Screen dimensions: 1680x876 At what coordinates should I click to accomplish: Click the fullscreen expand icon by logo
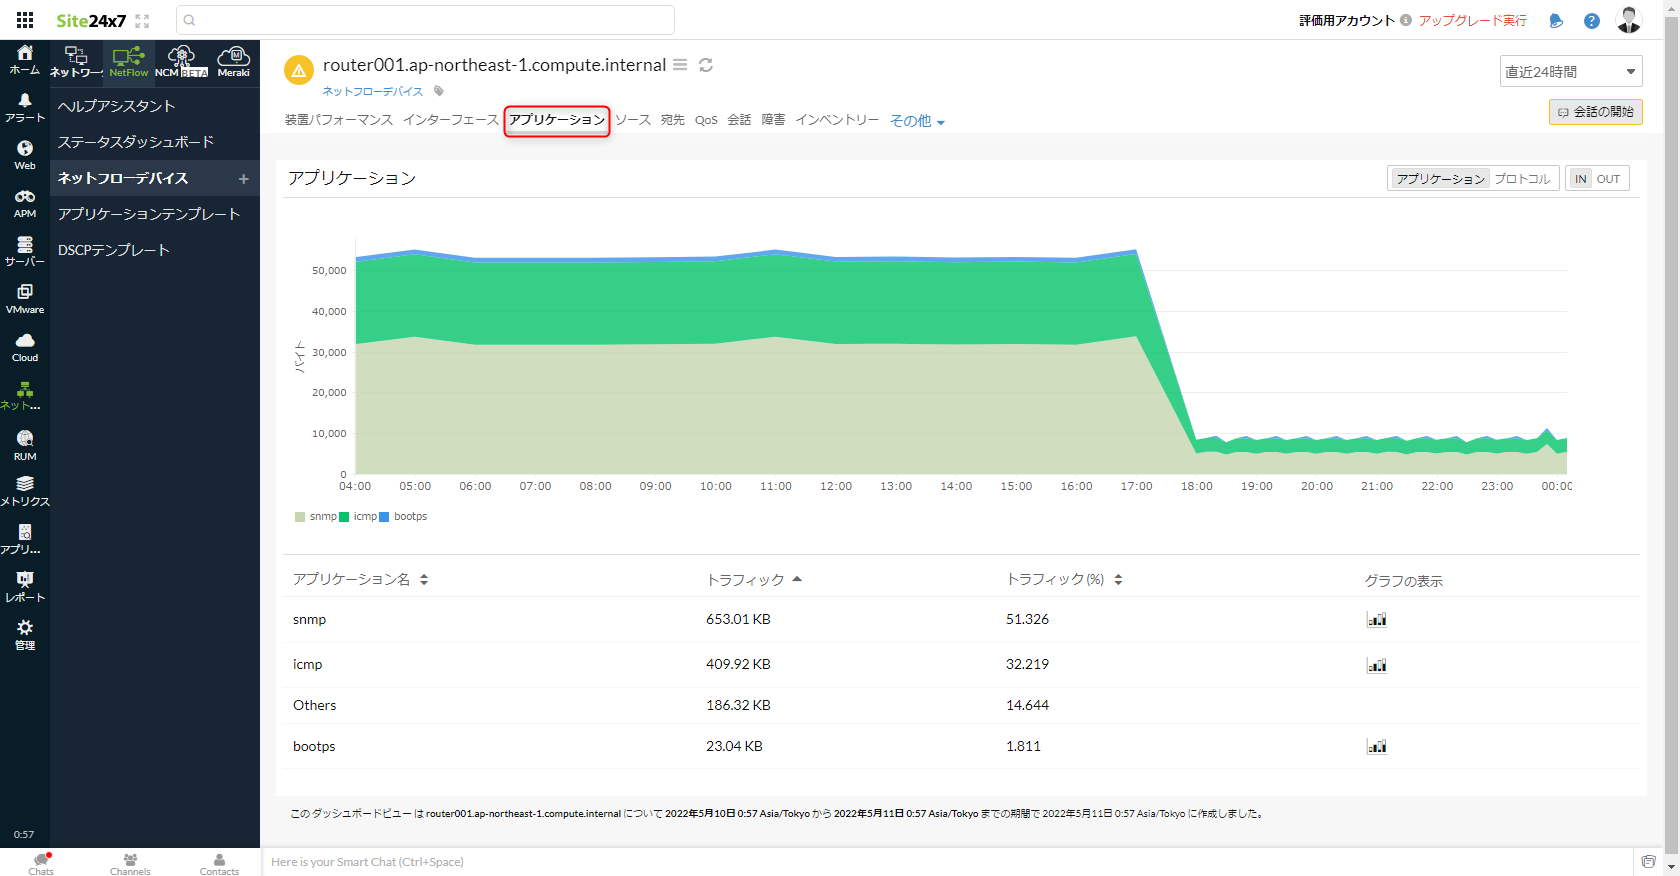click(x=142, y=21)
